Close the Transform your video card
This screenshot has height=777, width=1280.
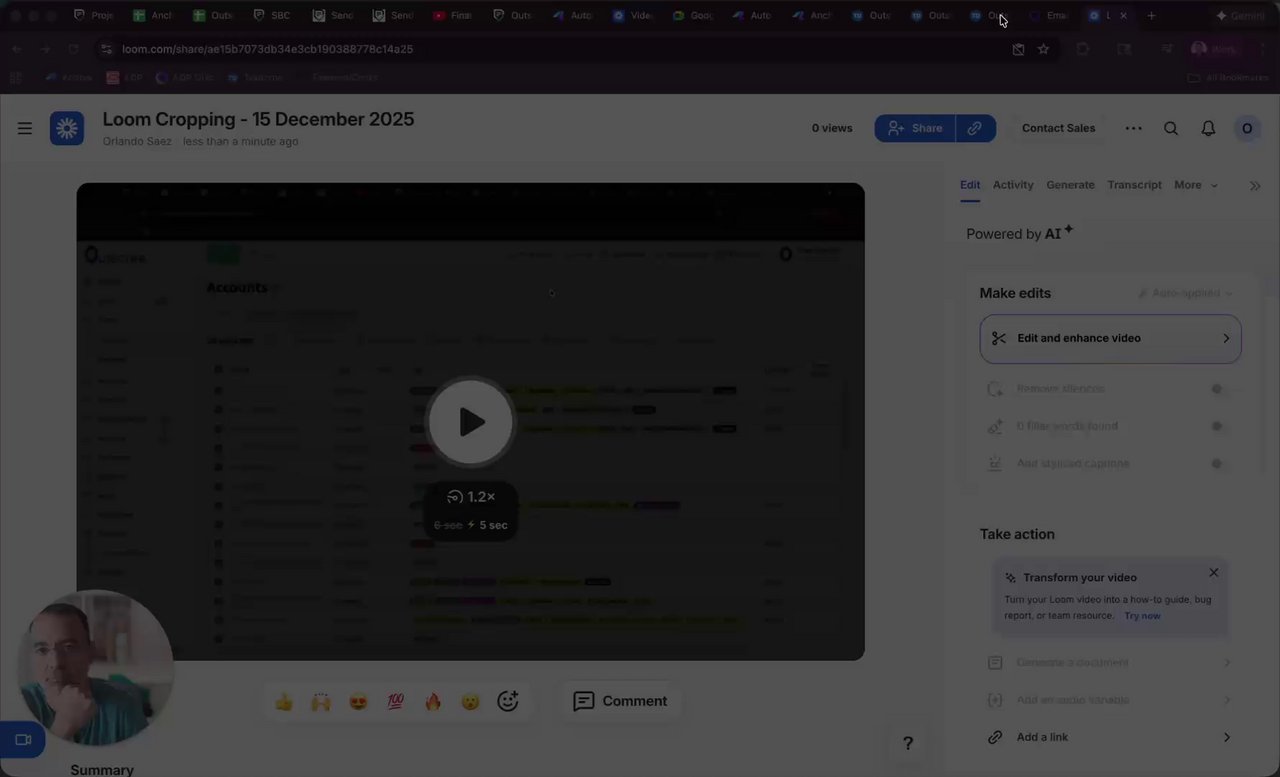click(1213, 573)
